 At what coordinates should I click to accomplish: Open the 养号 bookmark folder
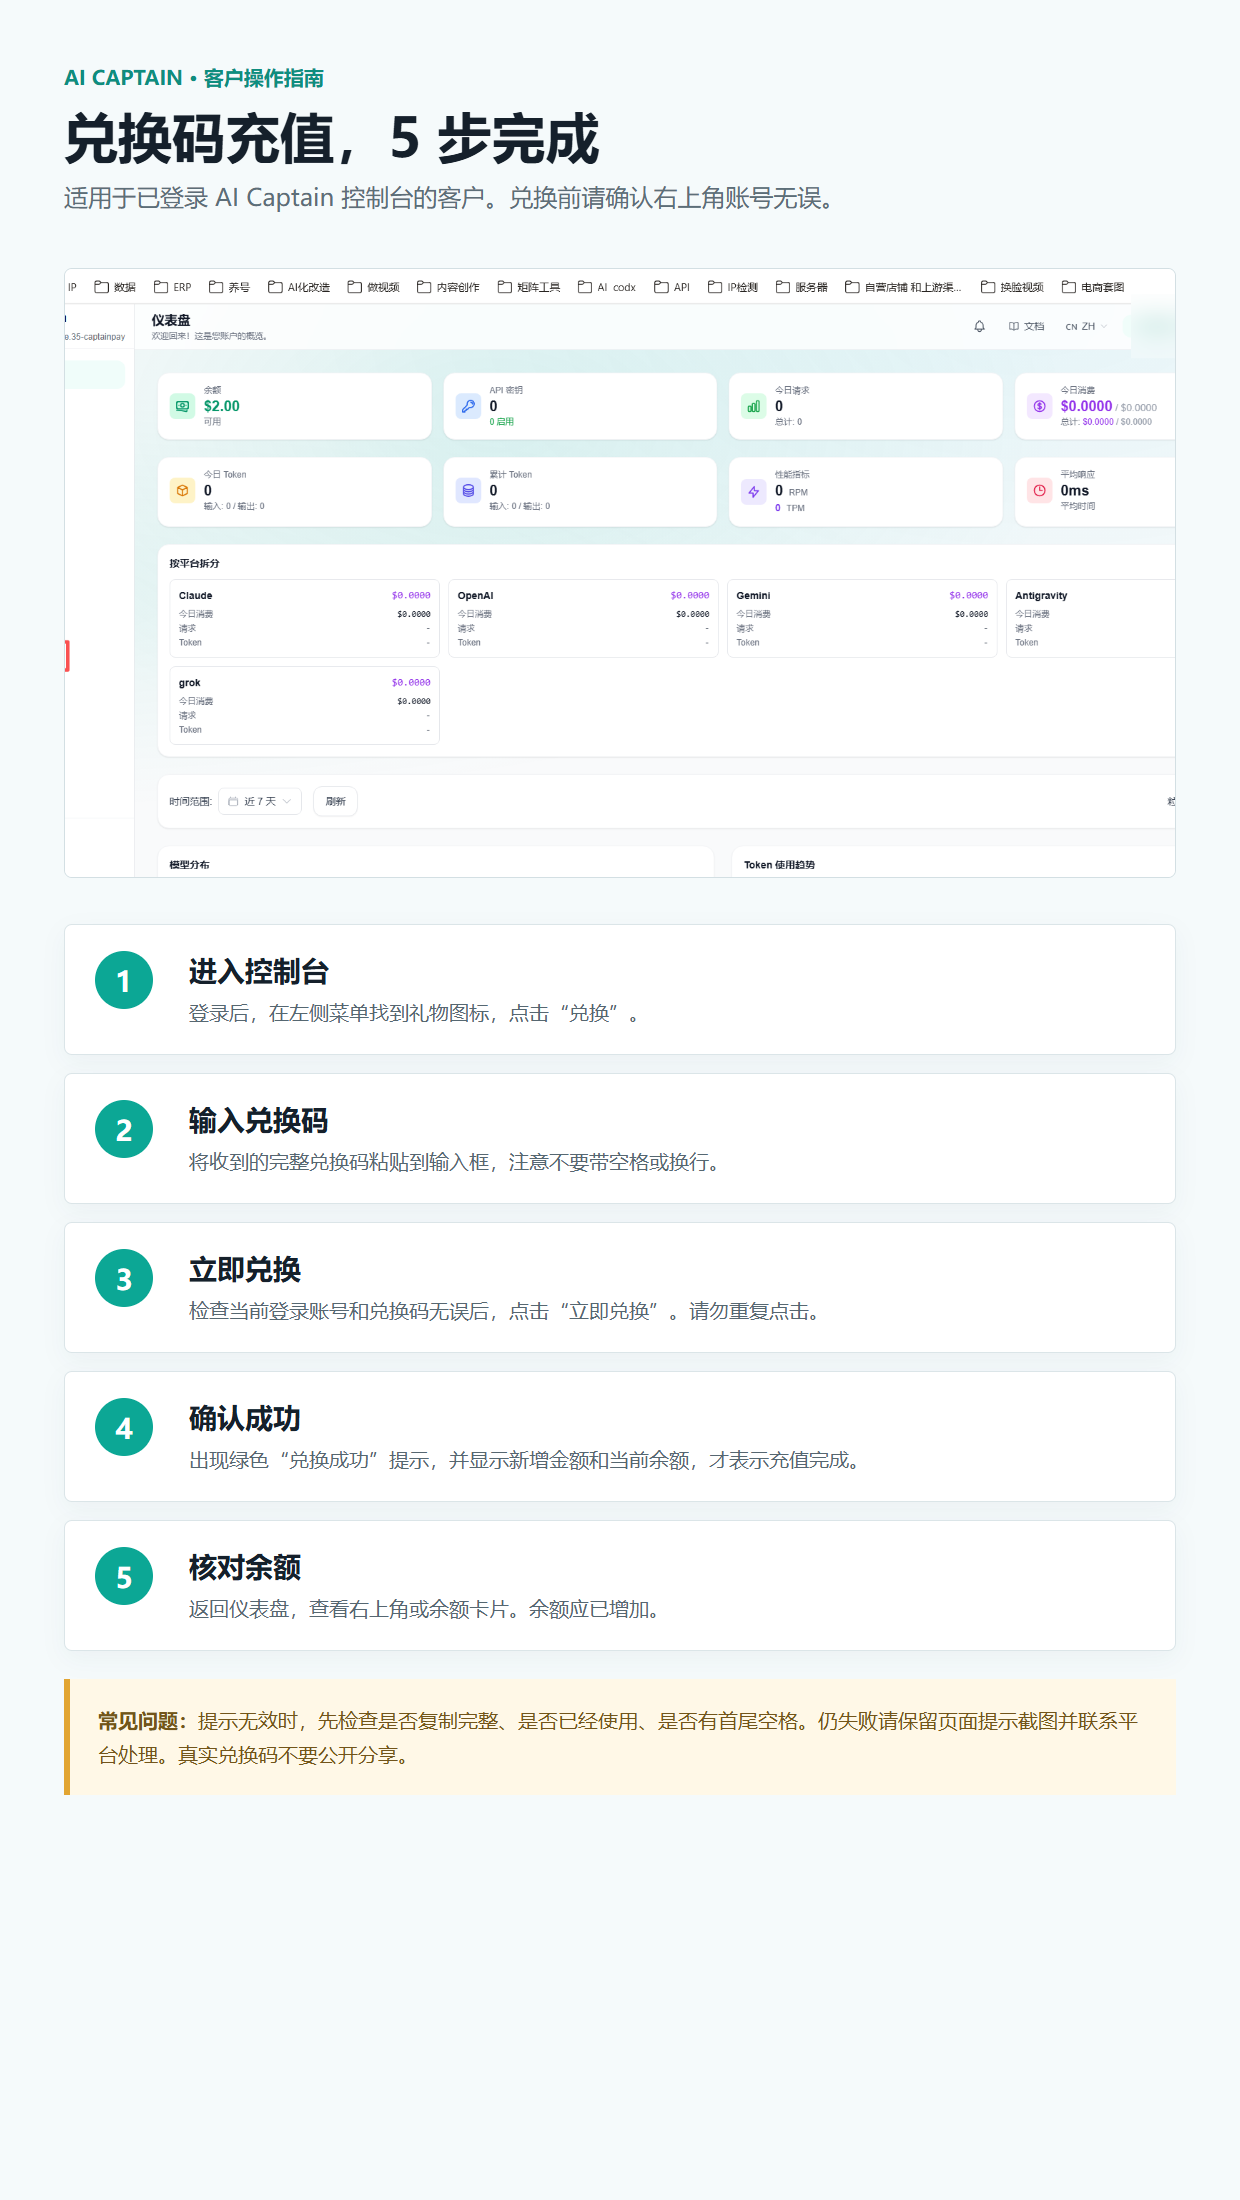coord(229,287)
